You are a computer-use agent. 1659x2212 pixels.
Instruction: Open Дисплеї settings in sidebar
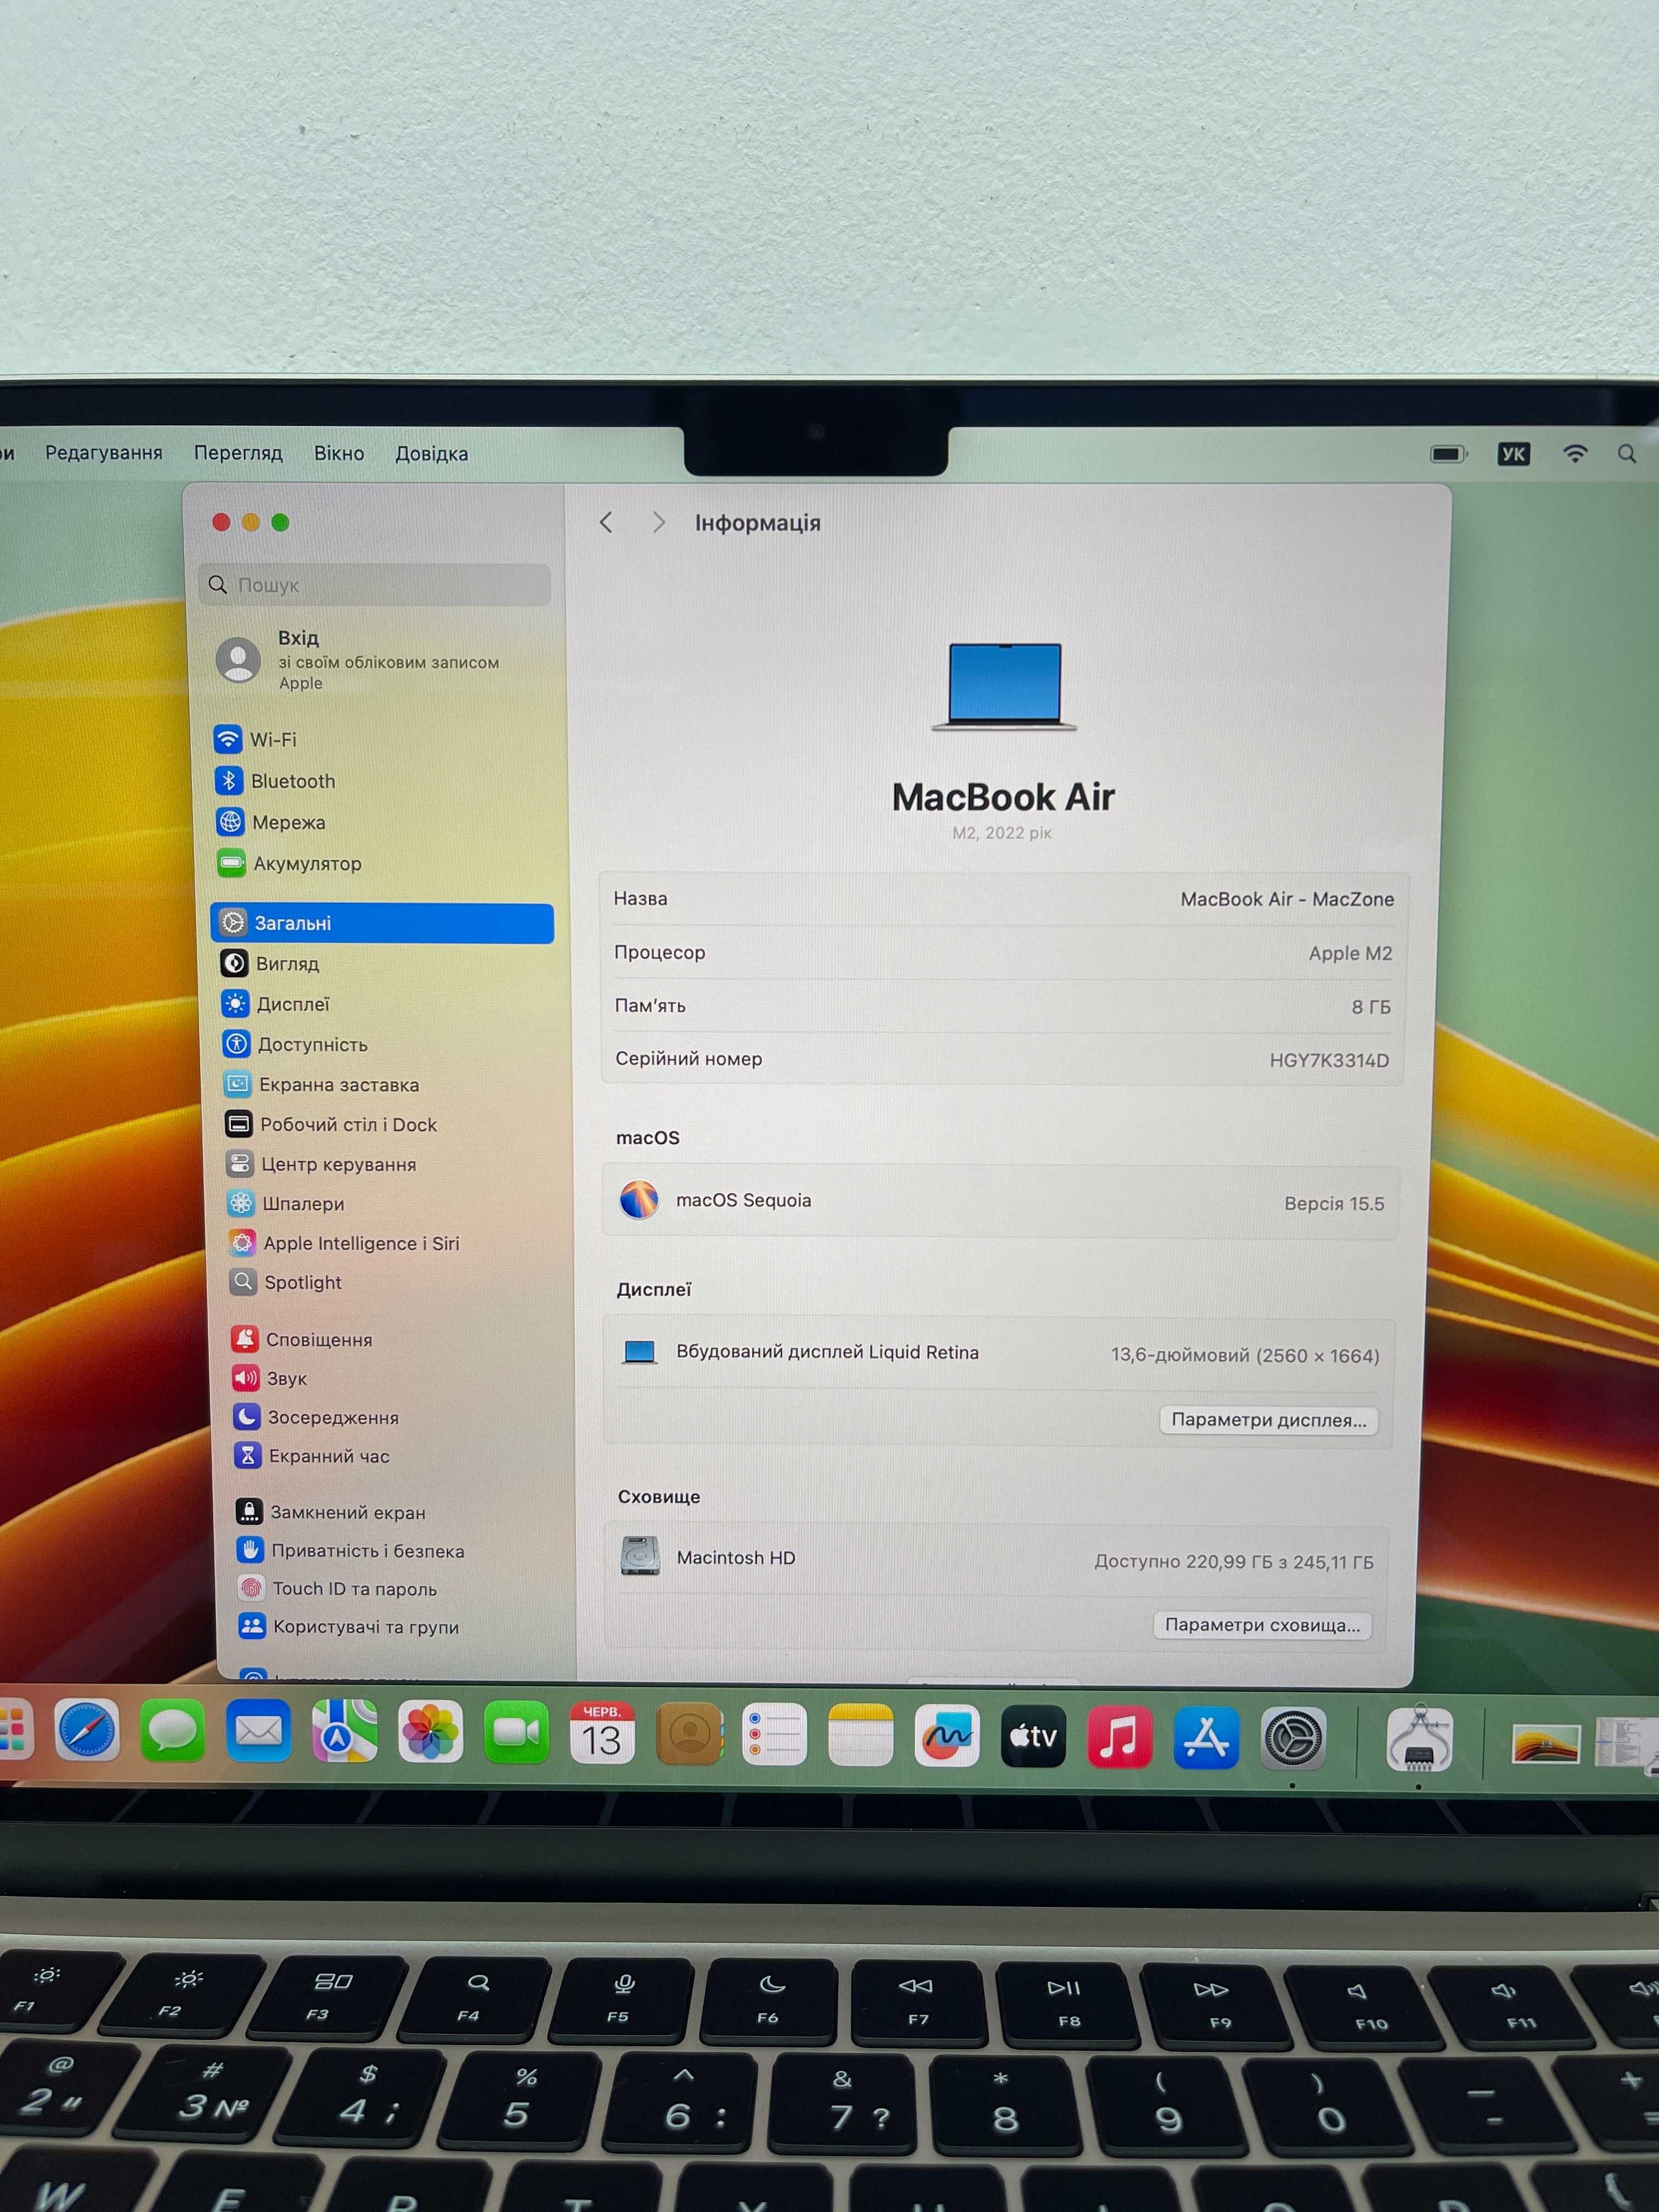click(275, 1004)
